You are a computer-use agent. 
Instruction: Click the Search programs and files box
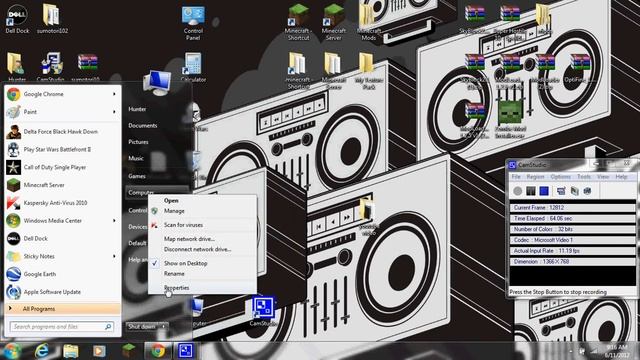(x=62, y=327)
